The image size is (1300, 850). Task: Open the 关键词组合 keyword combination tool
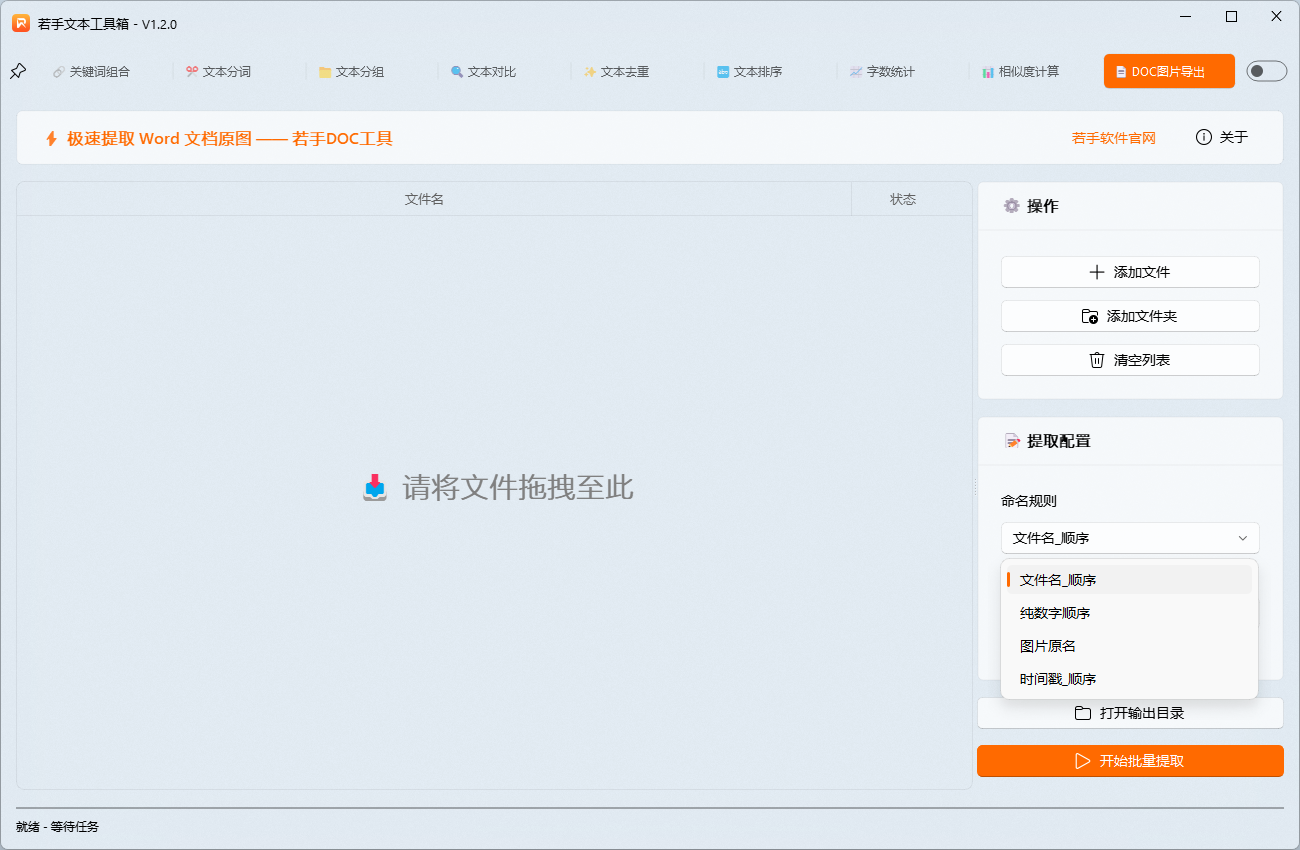[x=91, y=71]
